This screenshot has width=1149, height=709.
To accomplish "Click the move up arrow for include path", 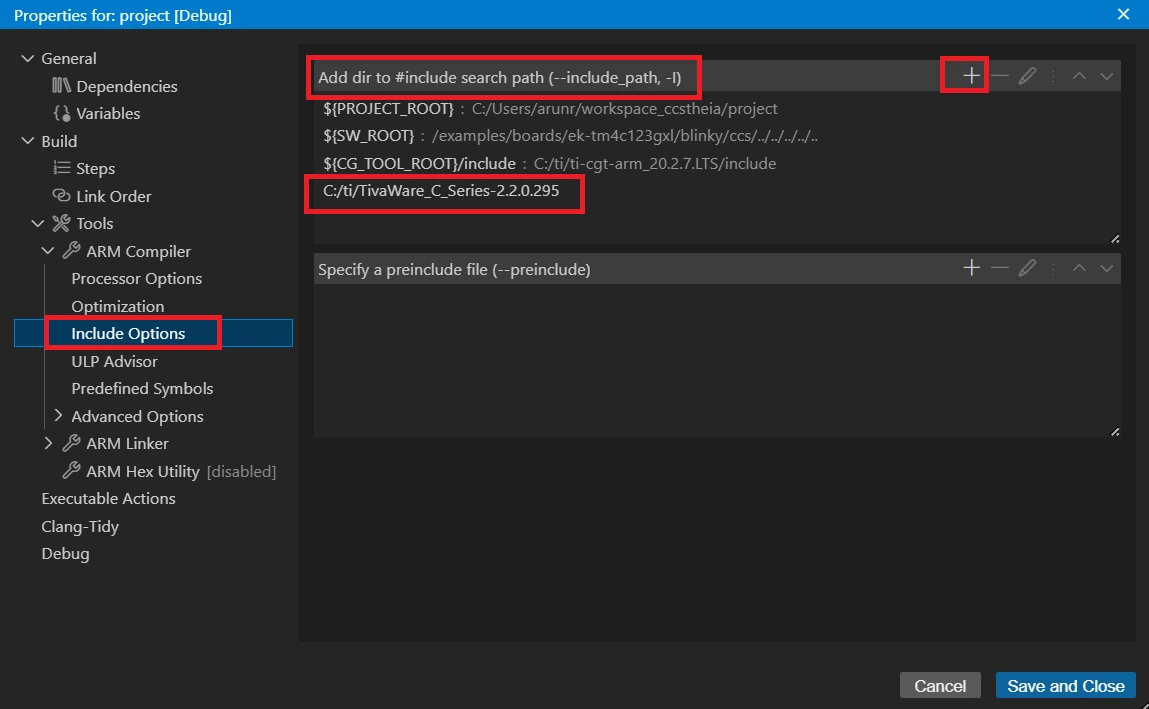I will pos(1079,76).
